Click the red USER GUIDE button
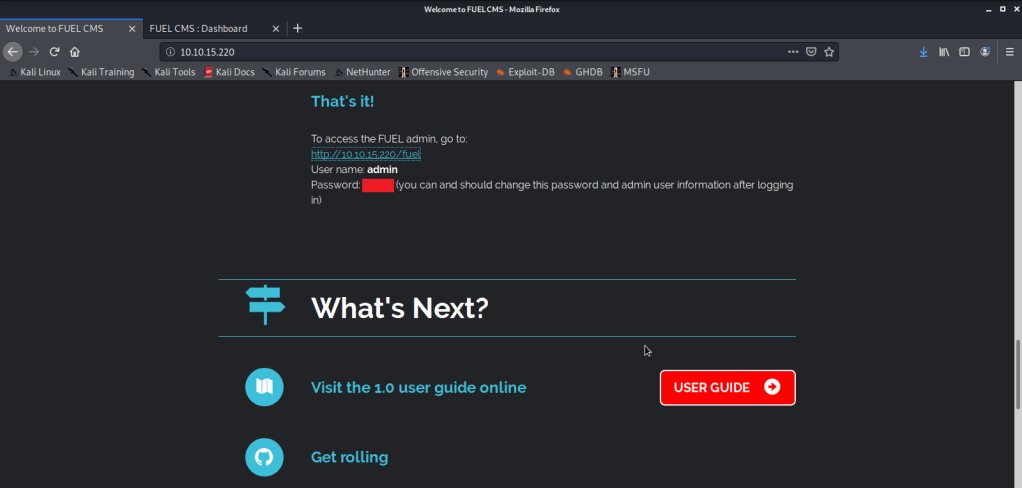 [727, 388]
